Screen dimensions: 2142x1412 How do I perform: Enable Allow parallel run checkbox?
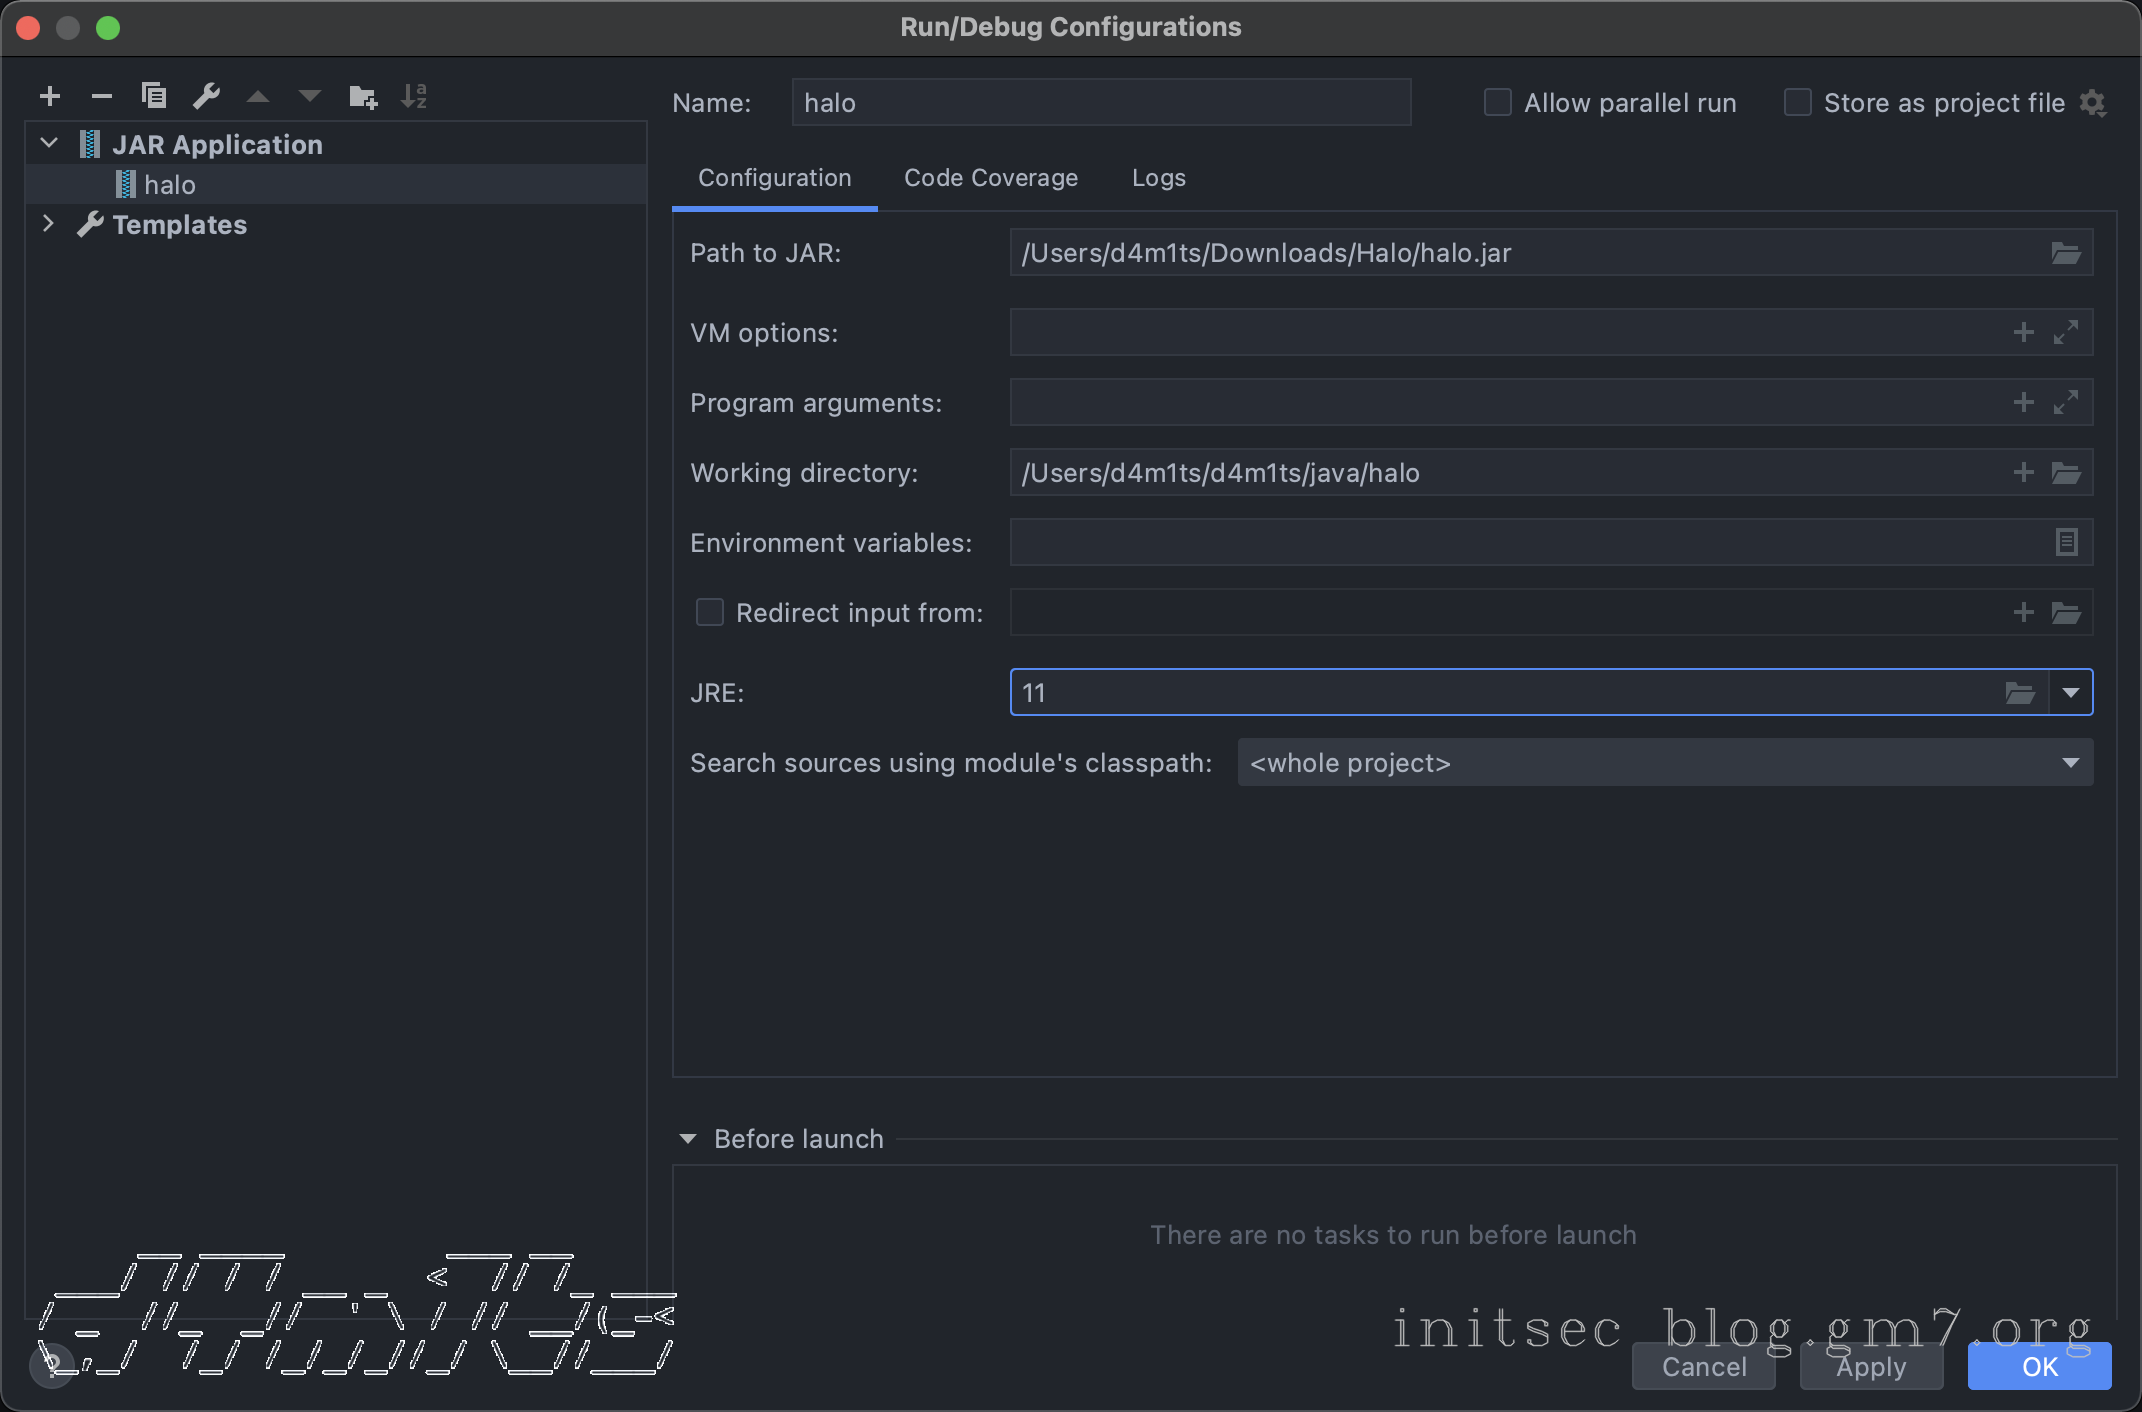pyautogui.click(x=1497, y=103)
